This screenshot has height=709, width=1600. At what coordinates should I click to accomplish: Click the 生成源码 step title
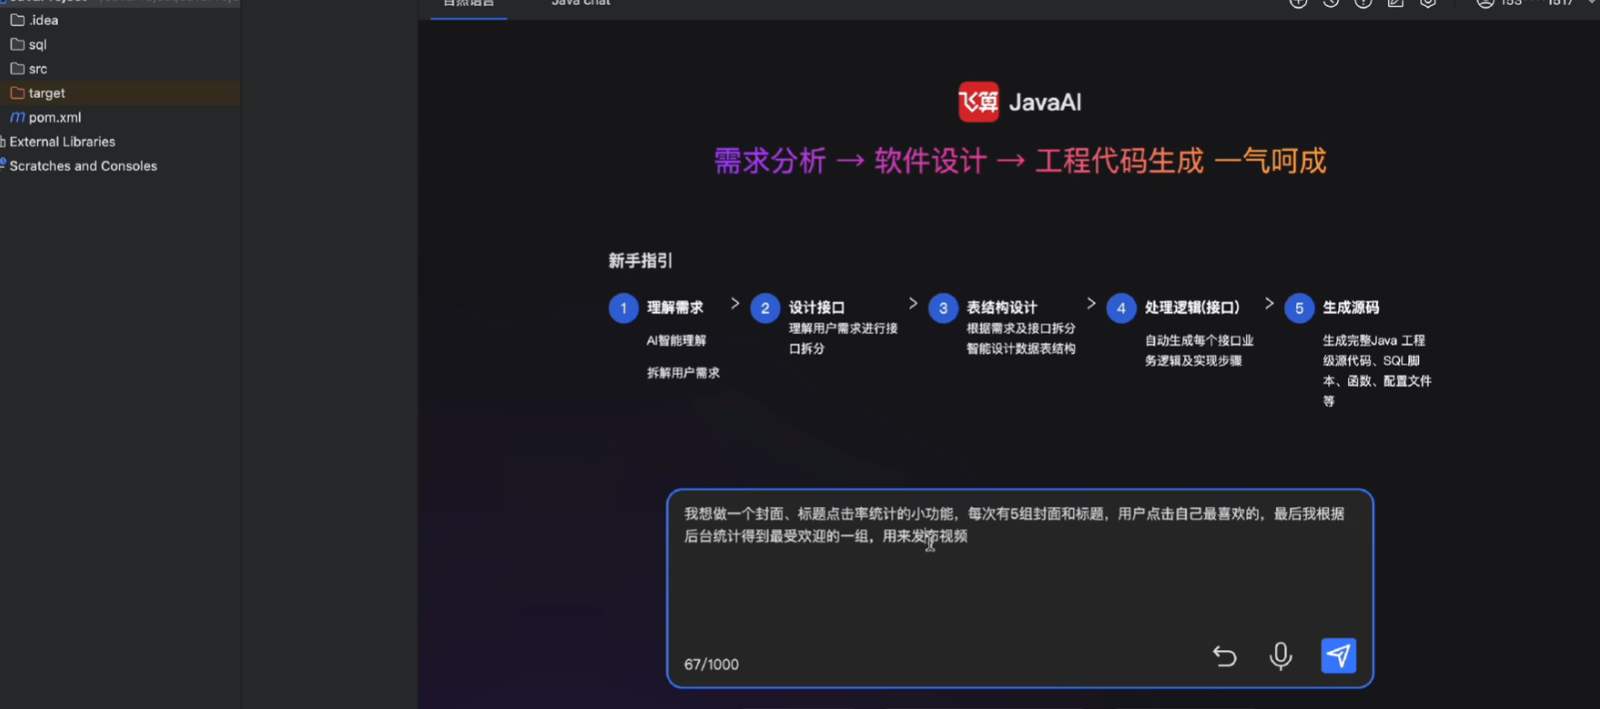1351,308
